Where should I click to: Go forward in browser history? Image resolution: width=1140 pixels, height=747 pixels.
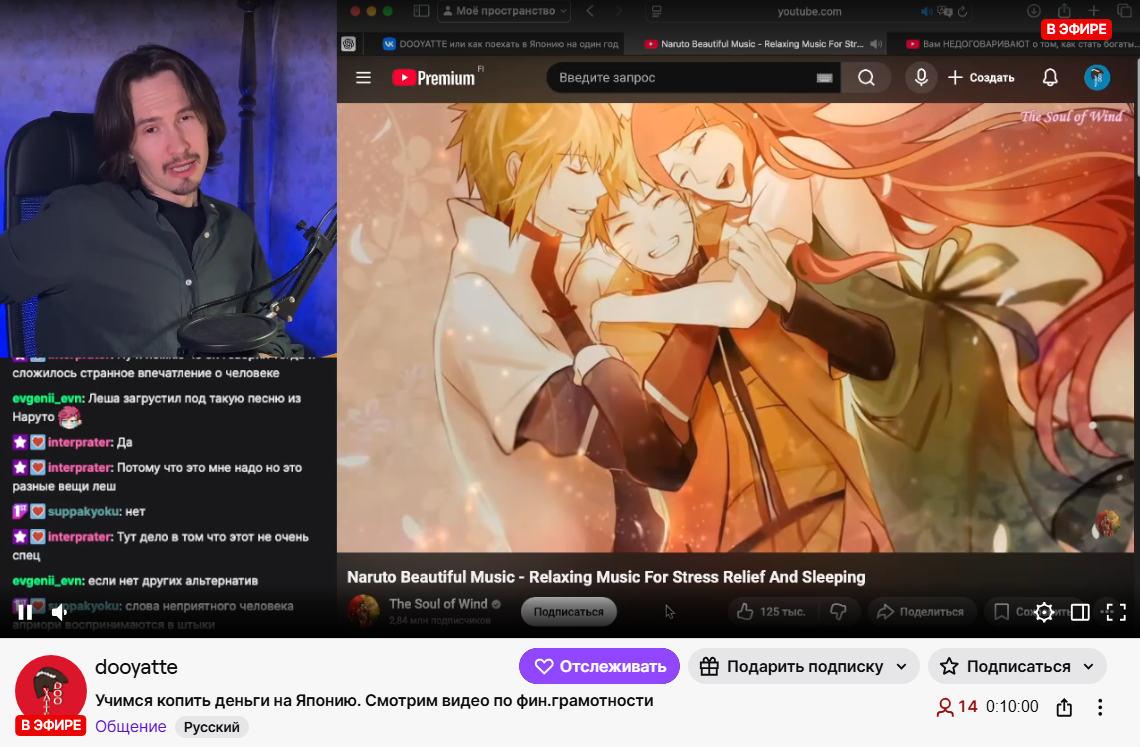tap(619, 11)
